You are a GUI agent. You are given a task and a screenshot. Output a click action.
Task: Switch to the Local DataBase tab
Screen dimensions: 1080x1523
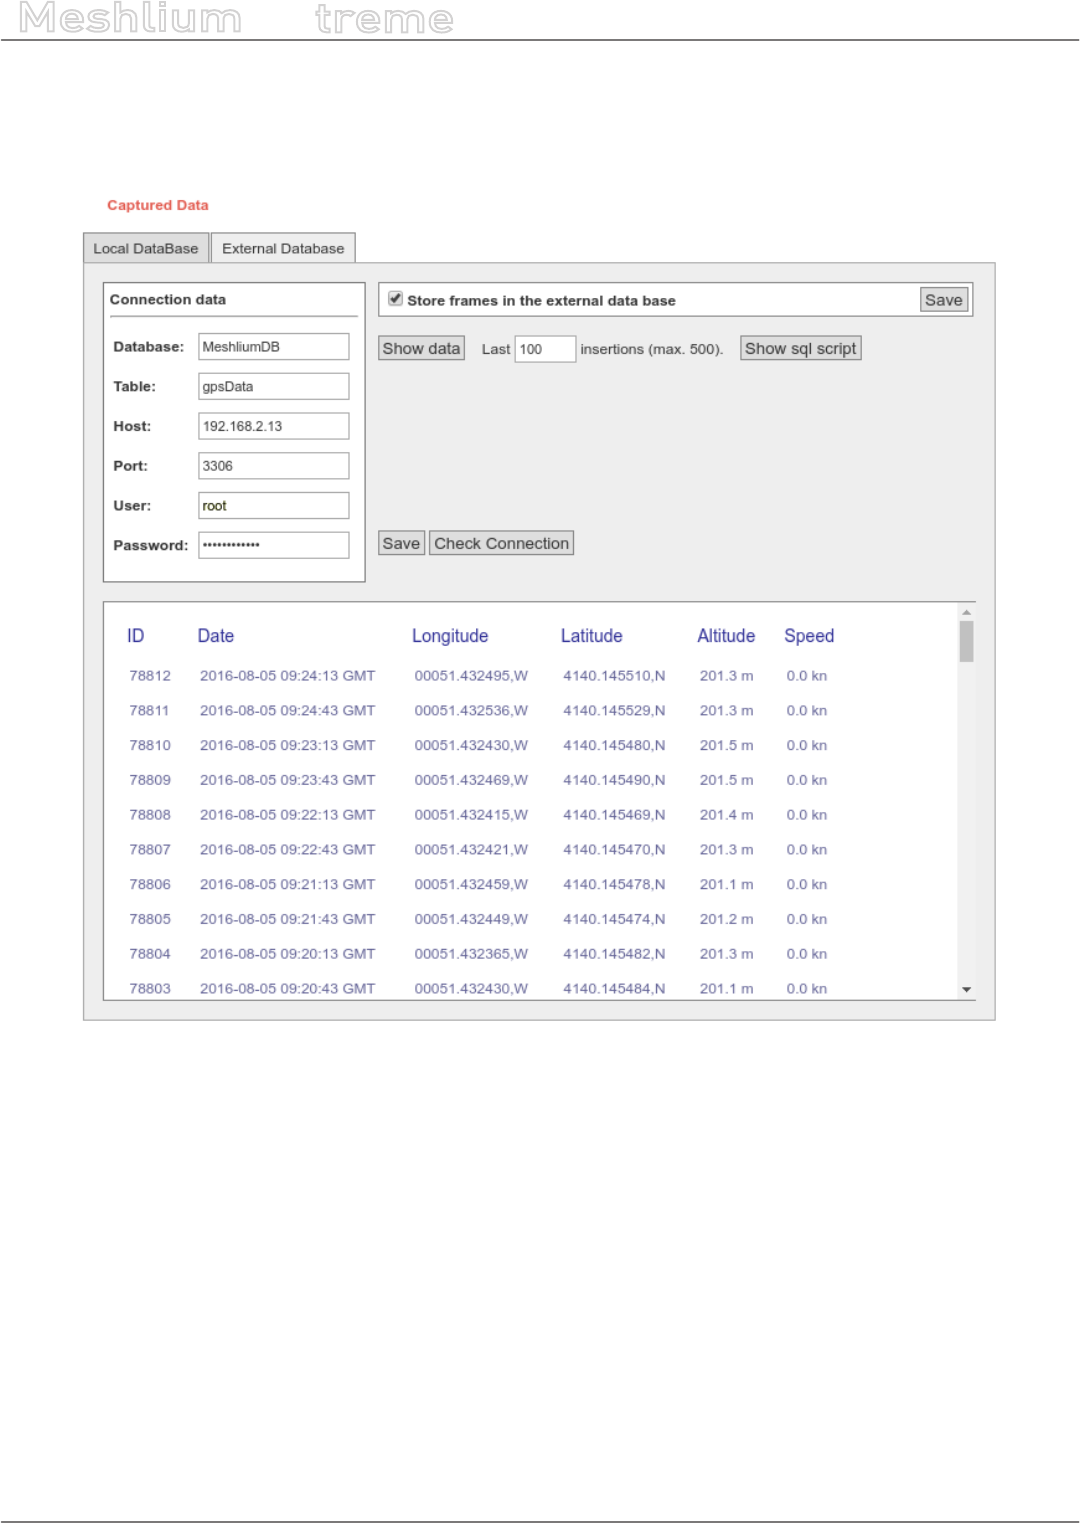(146, 248)
